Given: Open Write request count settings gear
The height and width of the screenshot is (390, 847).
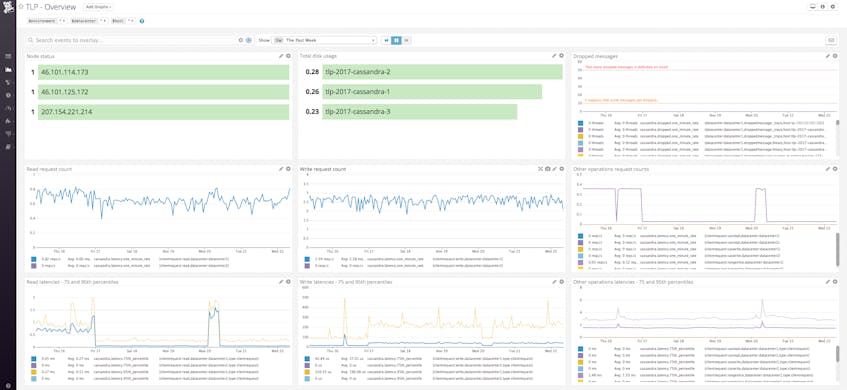Looking at the screenshot, I should 561,169.
